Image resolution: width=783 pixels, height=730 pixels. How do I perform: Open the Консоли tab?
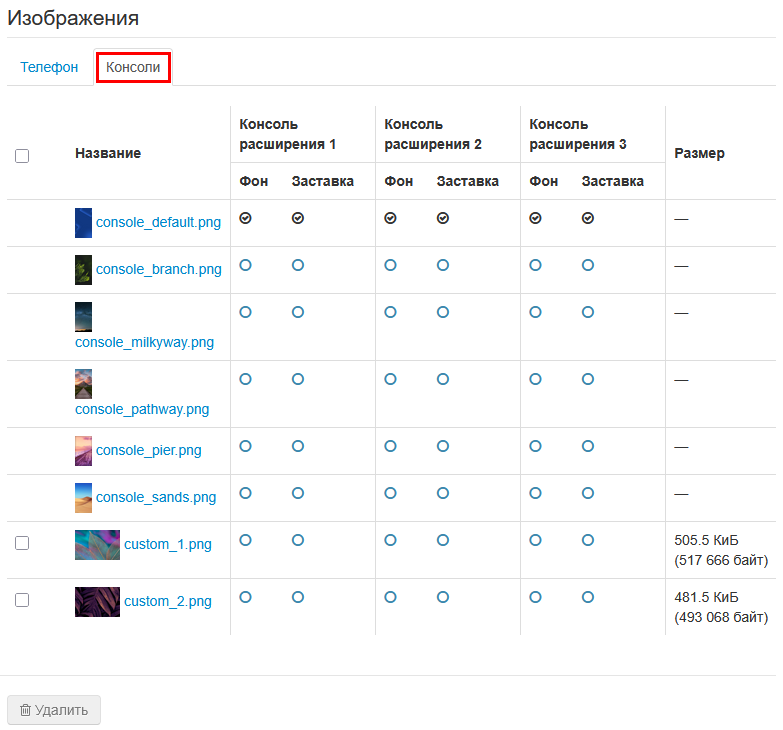click(x=133, y=67)
